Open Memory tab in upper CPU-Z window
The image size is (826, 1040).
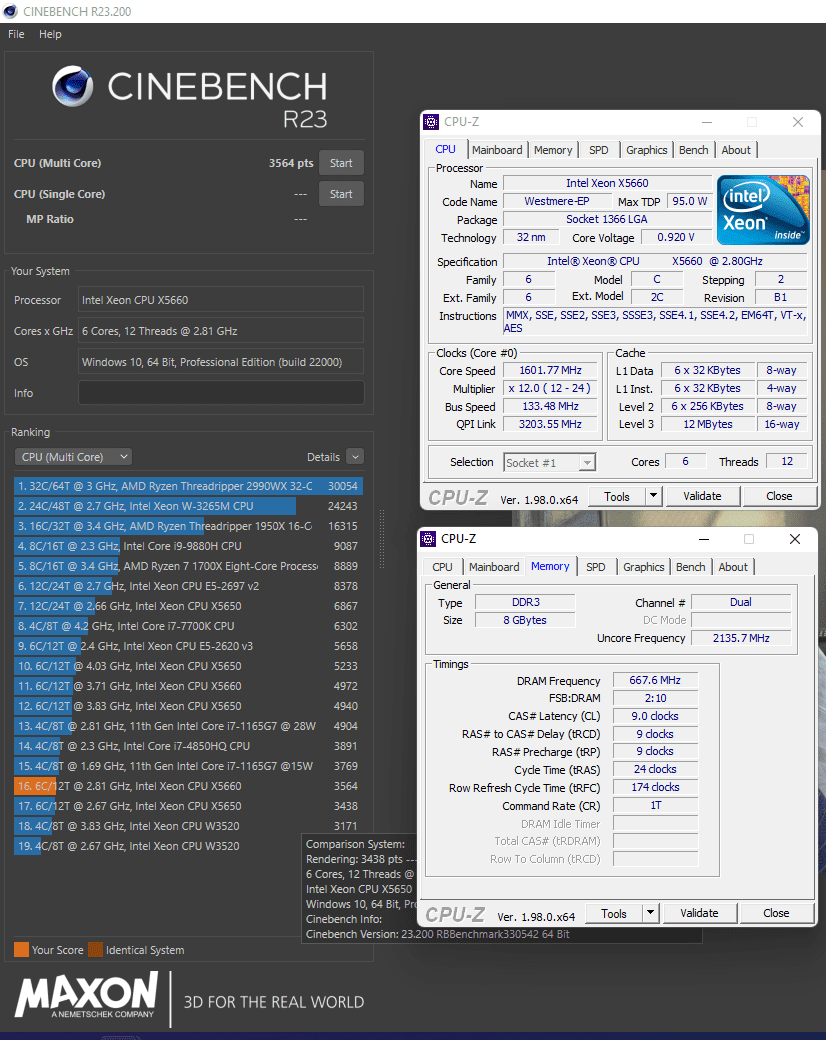click(x=553, y=150)
